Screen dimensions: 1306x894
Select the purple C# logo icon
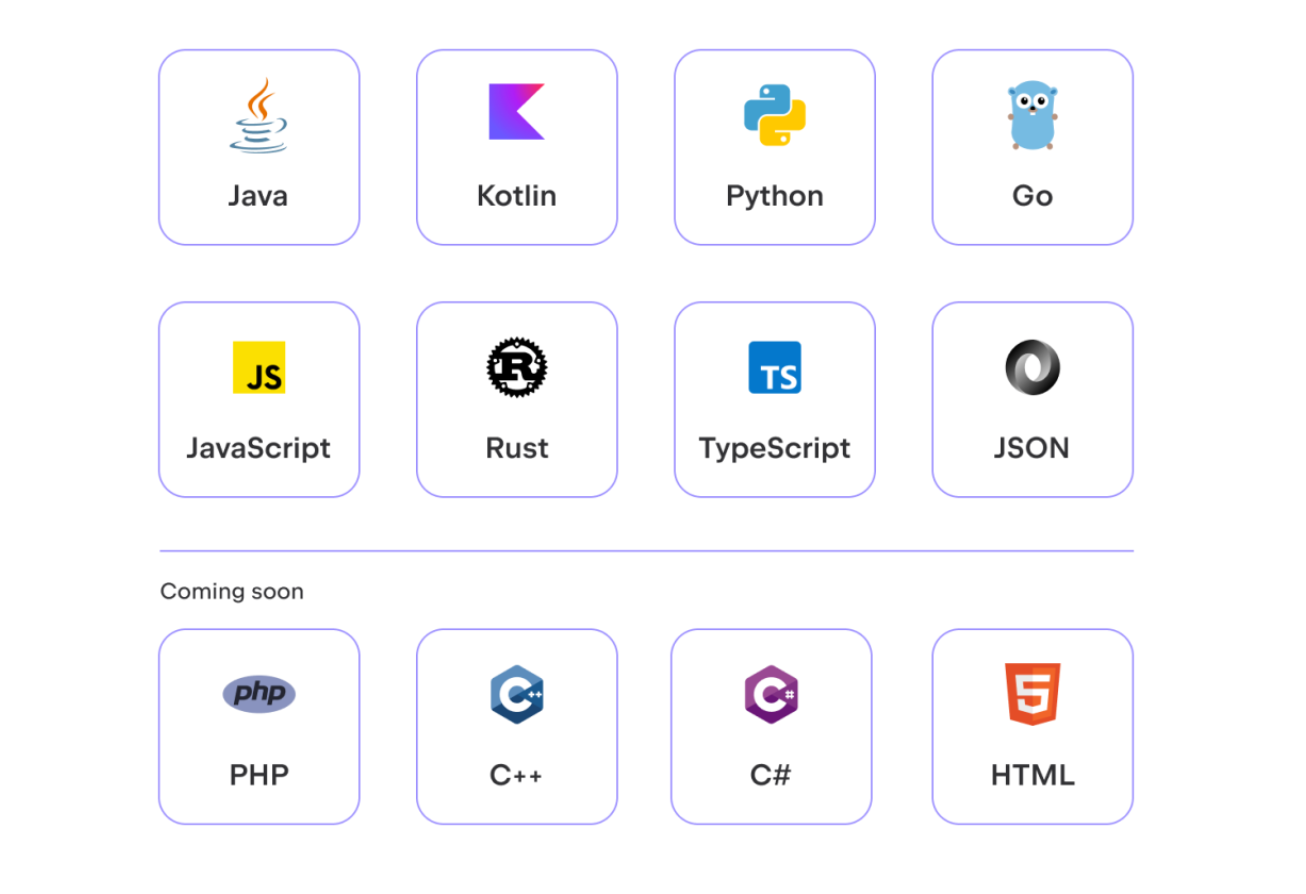(x=771, y=693)
